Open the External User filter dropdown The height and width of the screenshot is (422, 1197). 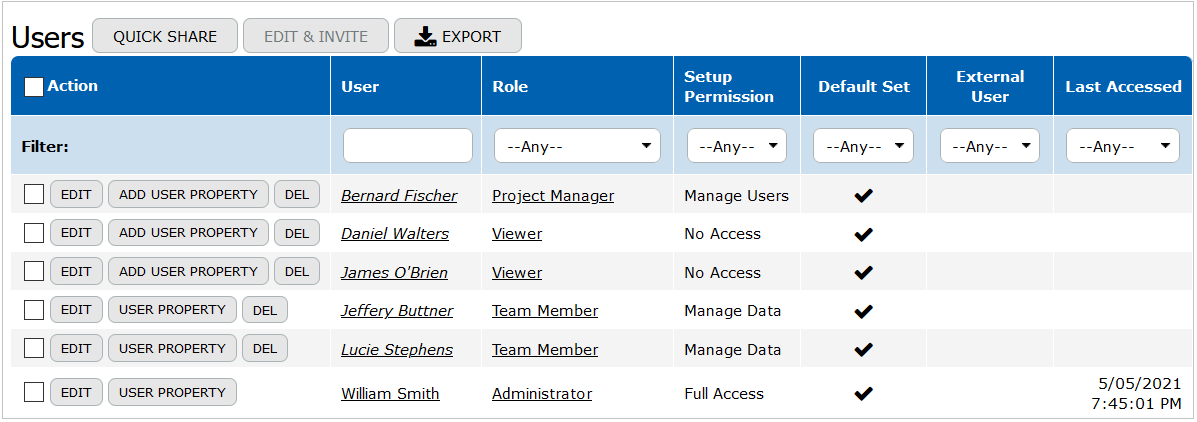click(989, 146)
